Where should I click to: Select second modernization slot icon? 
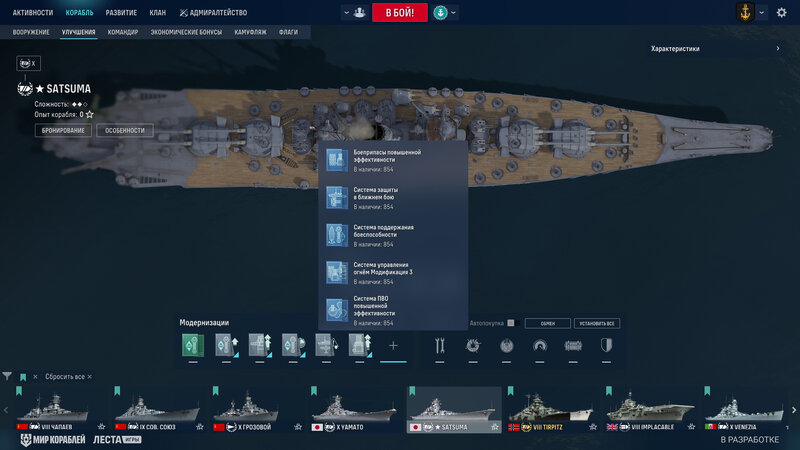click(227, 345)
